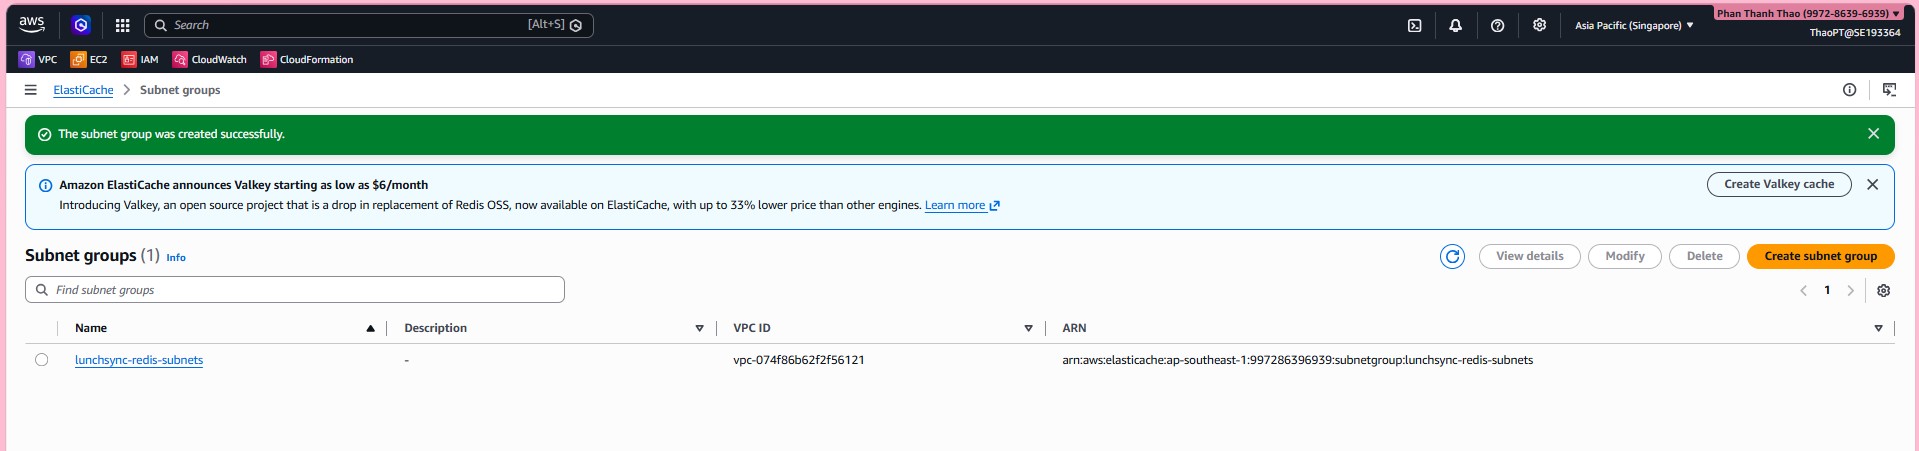Open the notifications bell
Screen dimensions: 1919x451
1456,25
